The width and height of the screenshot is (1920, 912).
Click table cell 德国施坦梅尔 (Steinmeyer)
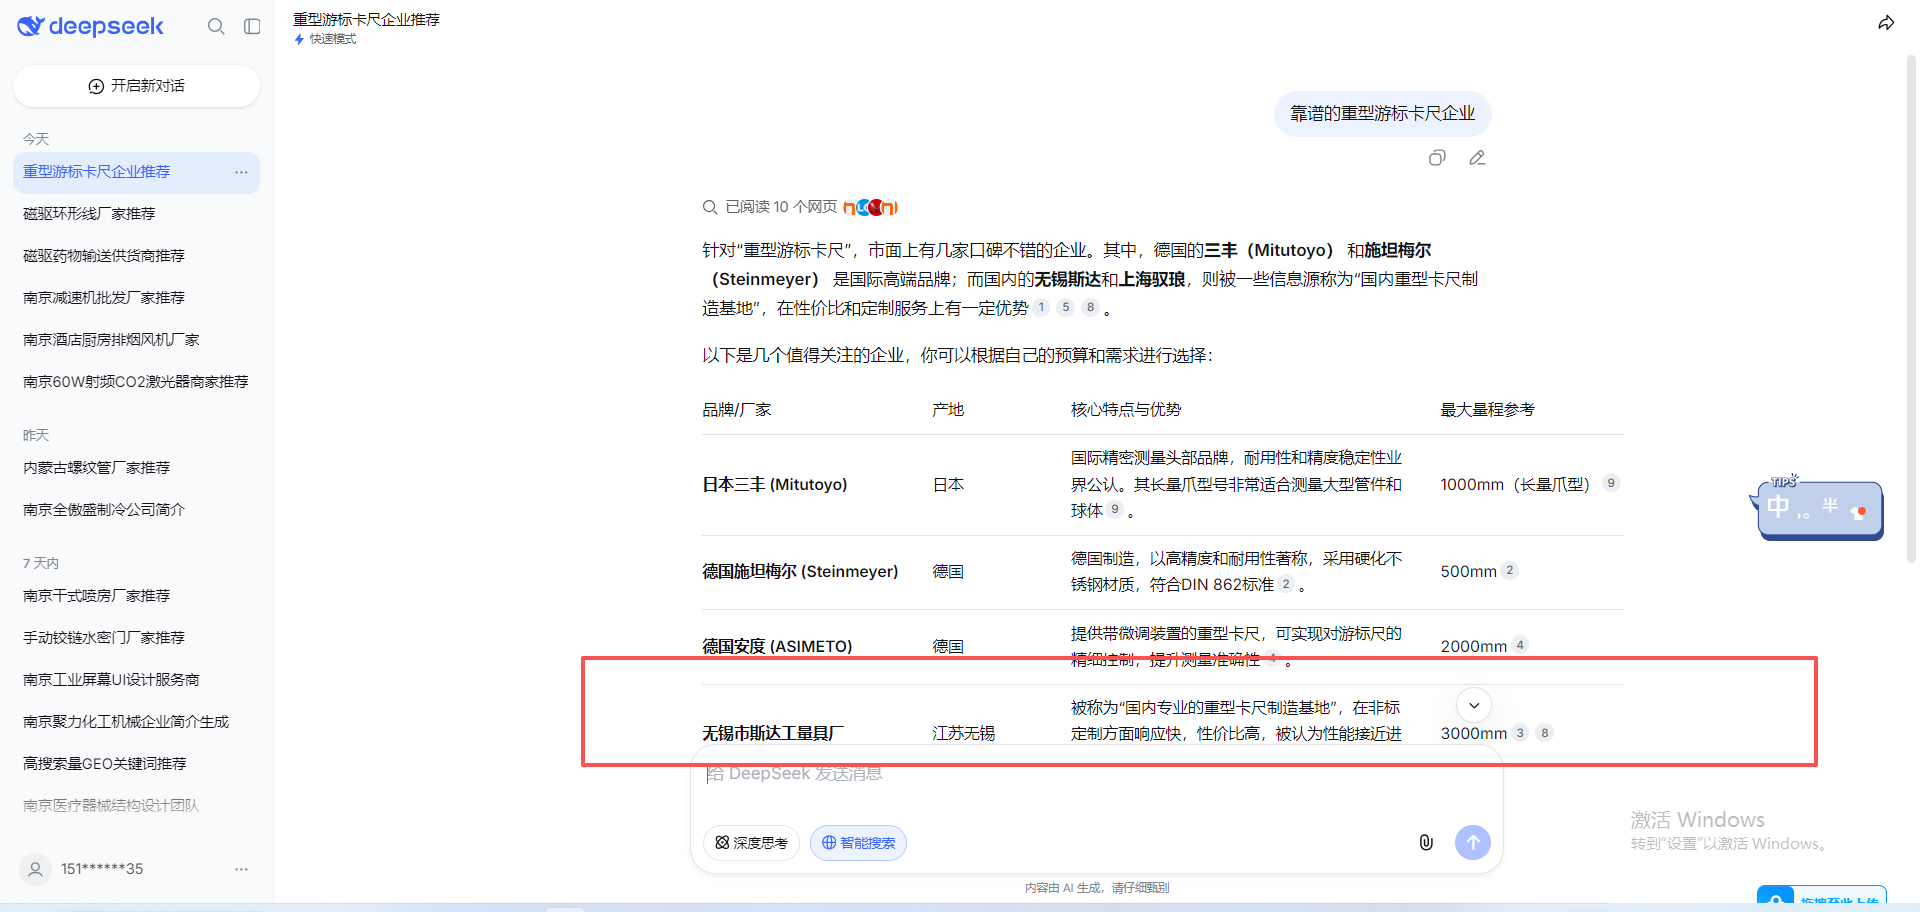[800, 572]
